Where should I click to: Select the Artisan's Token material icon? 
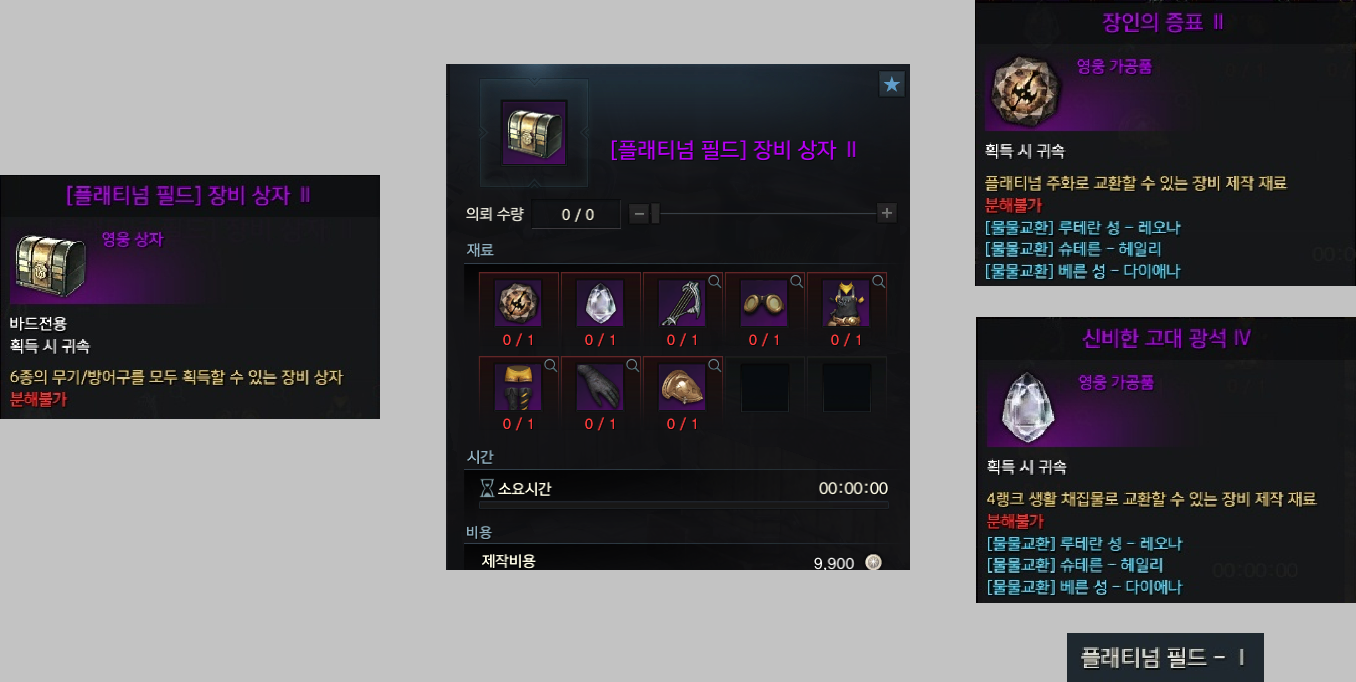[518, 303]
